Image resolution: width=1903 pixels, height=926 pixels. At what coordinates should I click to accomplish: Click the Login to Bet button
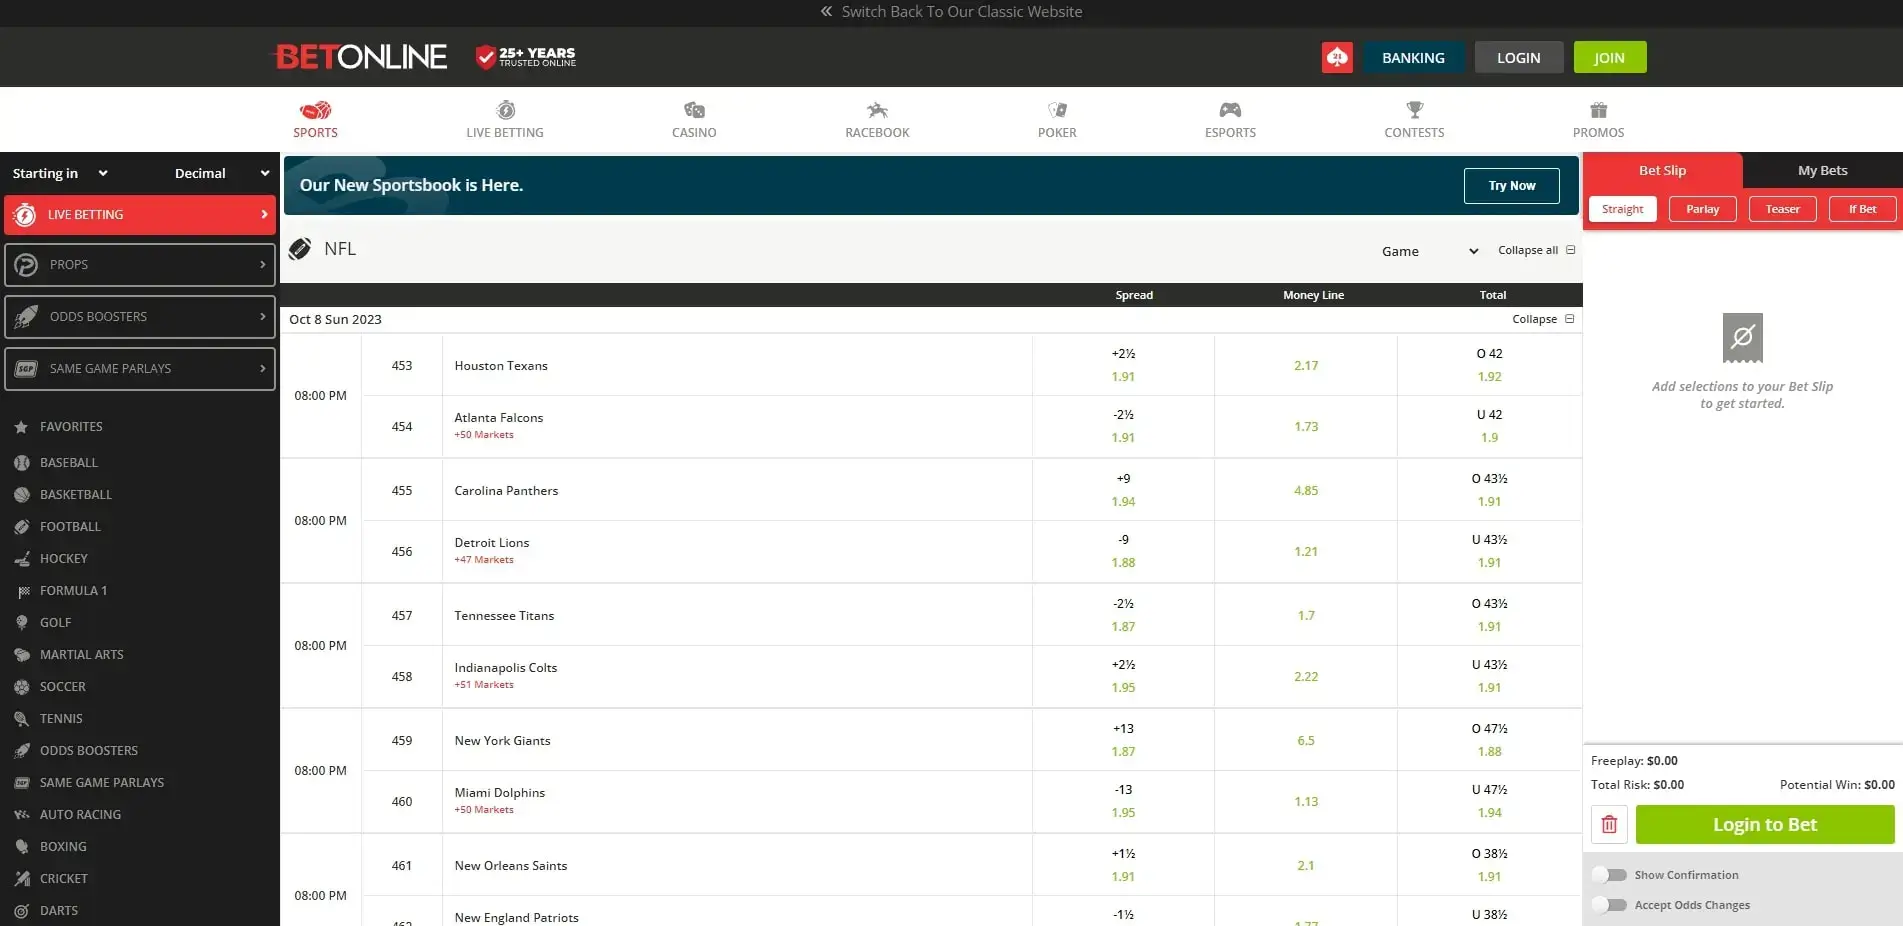pyautogui.click(x=1764, y=824)
